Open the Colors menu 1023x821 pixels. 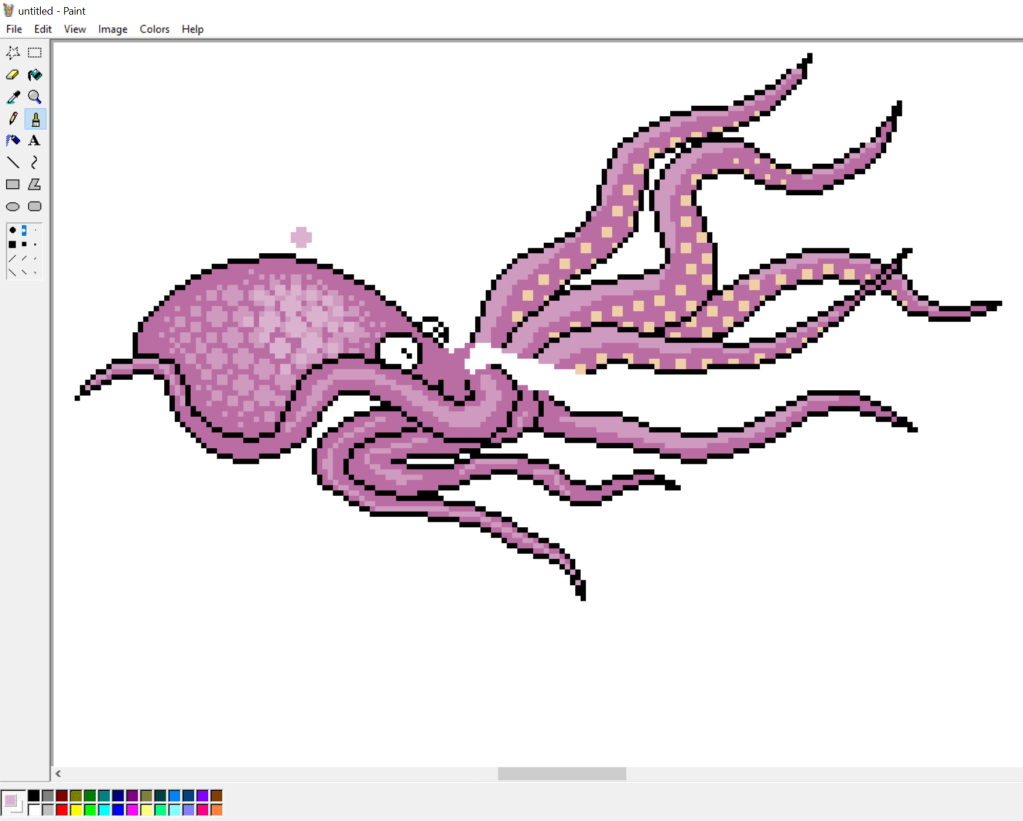pos(154,29)
